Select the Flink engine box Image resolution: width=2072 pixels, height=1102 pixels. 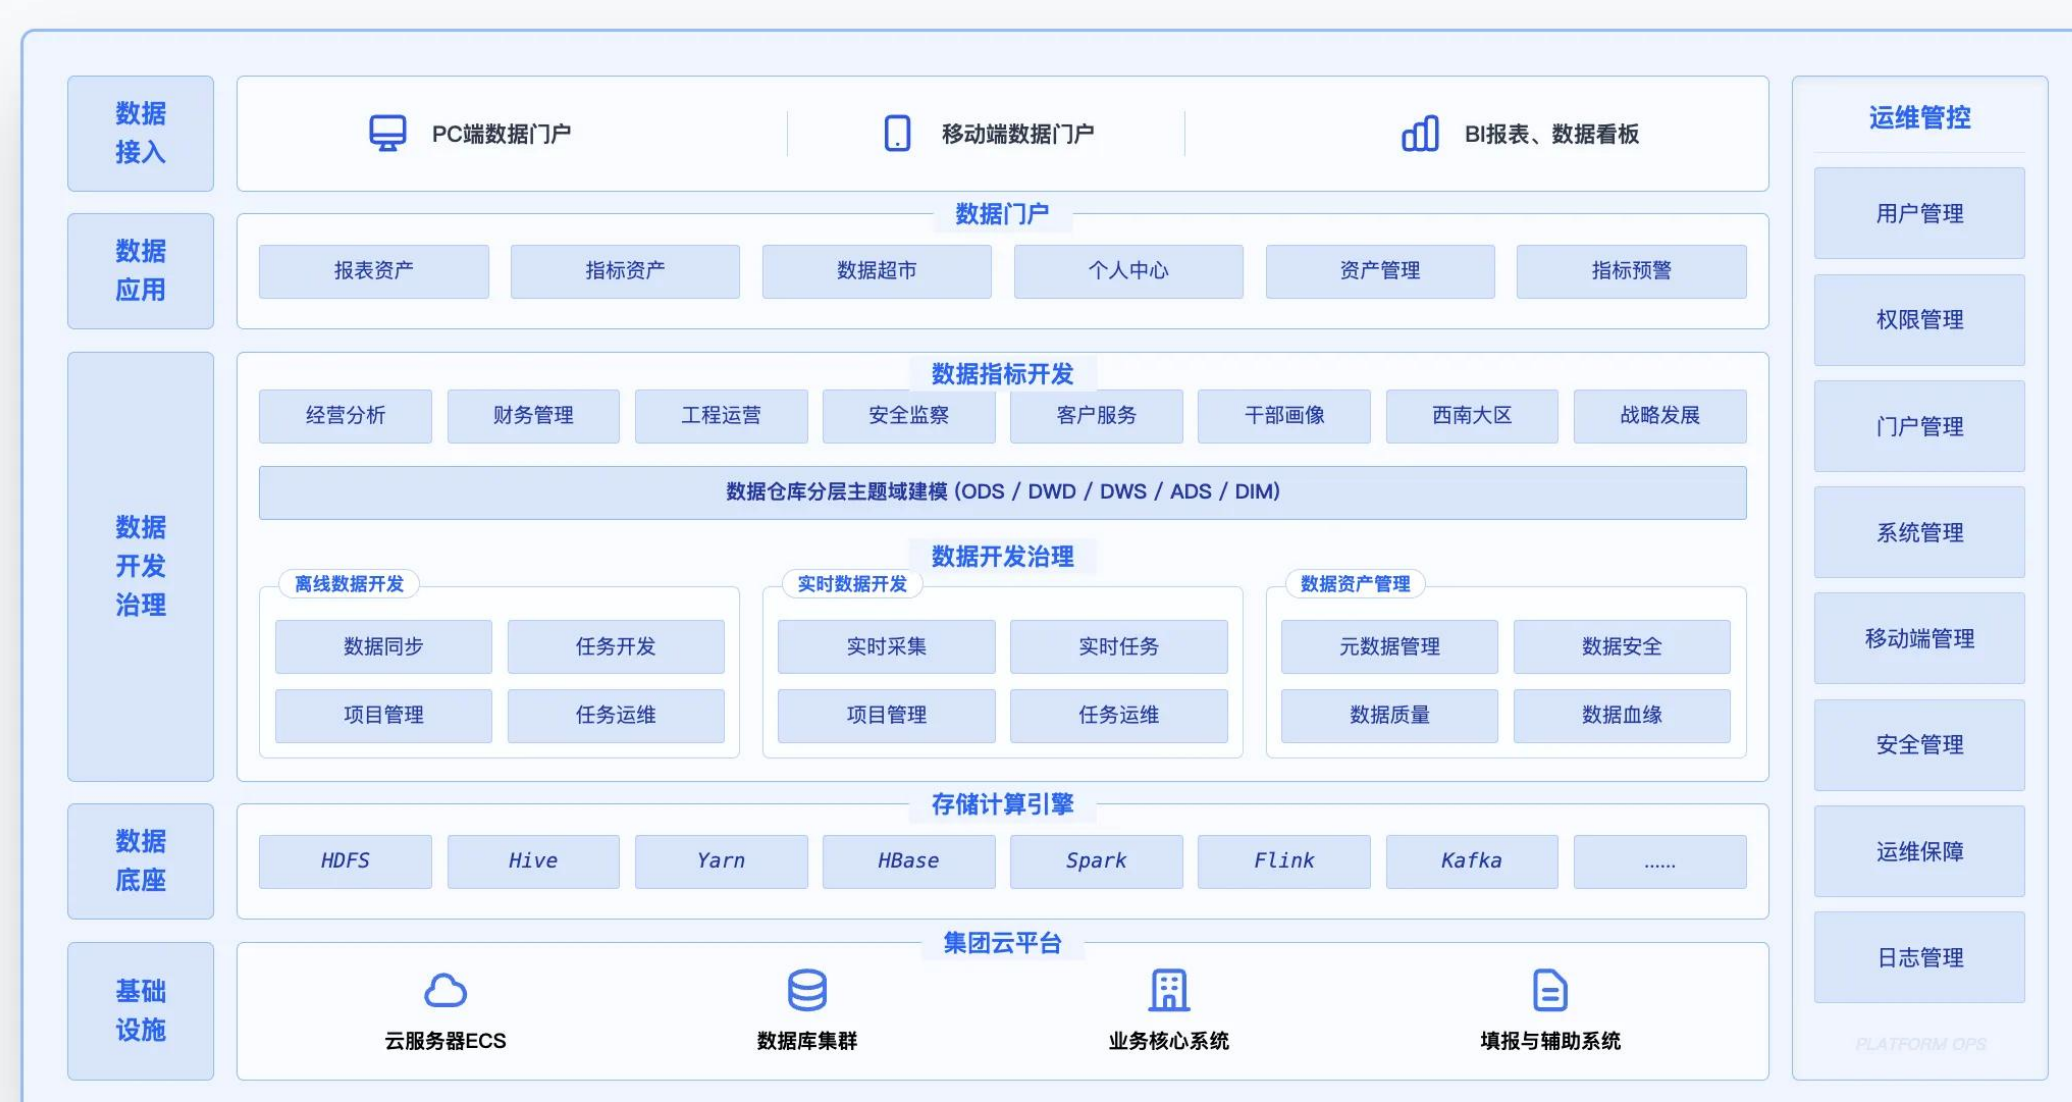tap(1284, 861)
